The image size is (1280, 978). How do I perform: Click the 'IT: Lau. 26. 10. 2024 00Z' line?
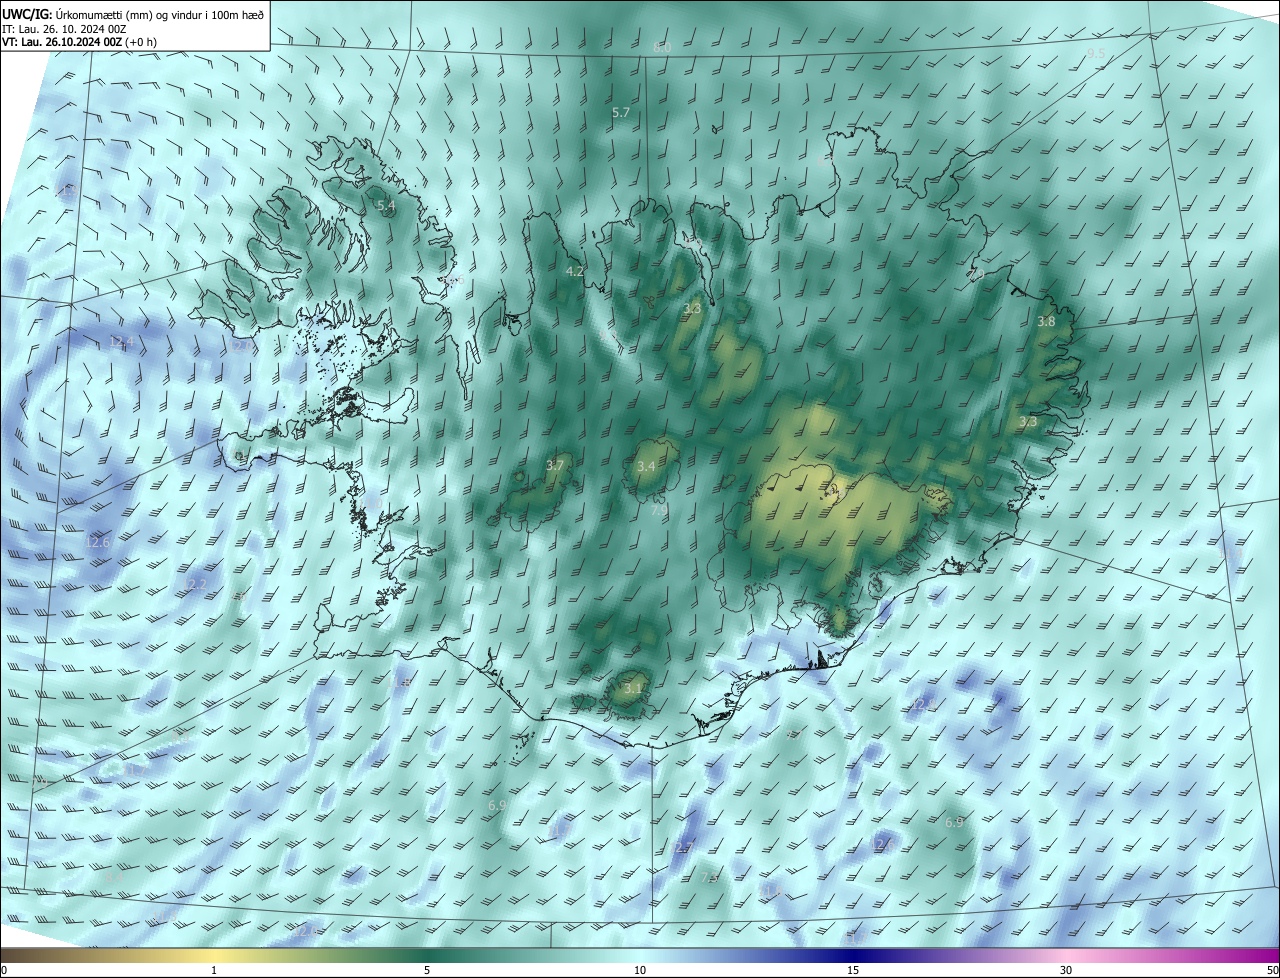(64, 29)
